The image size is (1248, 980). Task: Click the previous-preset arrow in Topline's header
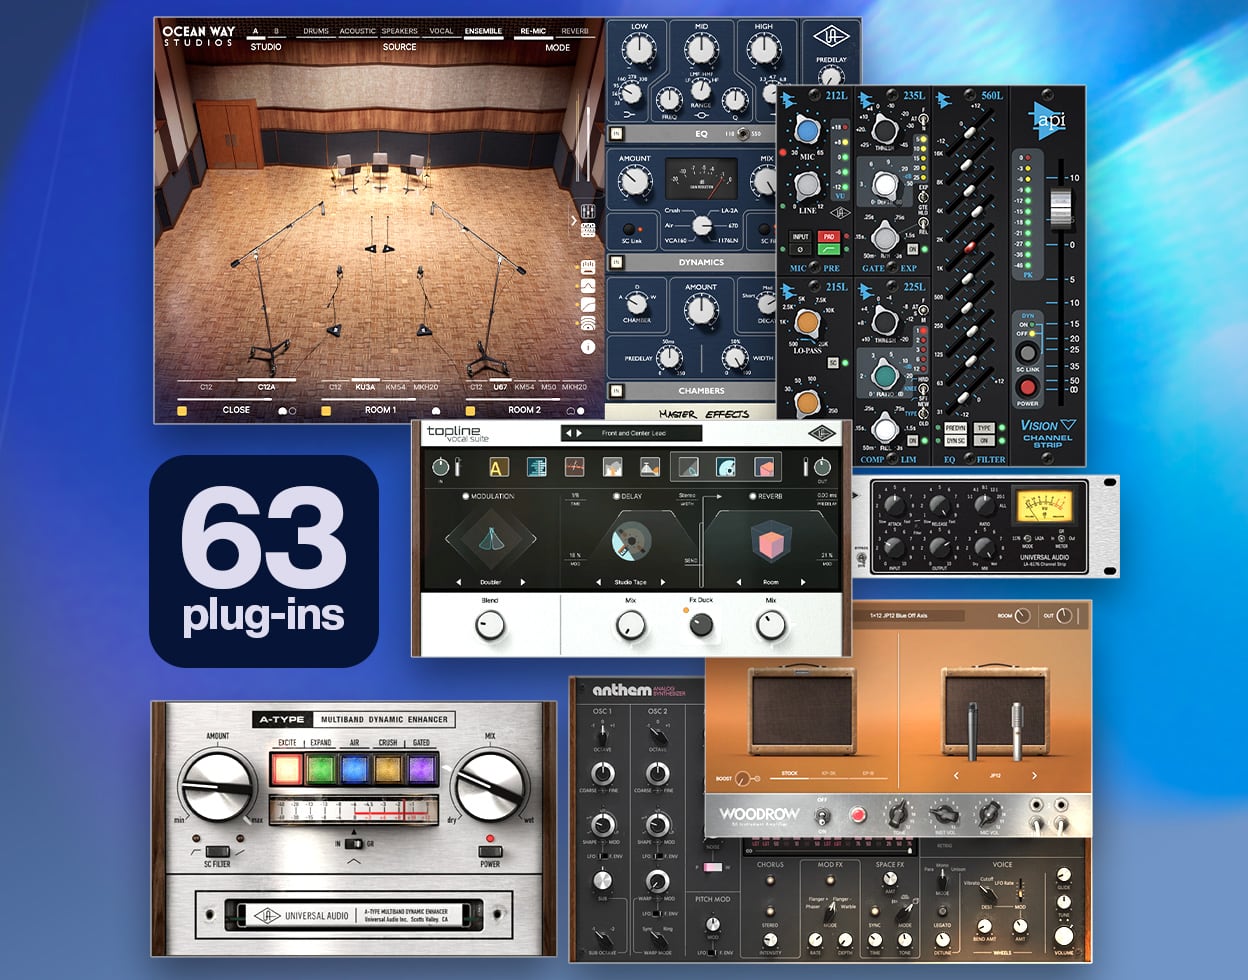click(569, 432)
